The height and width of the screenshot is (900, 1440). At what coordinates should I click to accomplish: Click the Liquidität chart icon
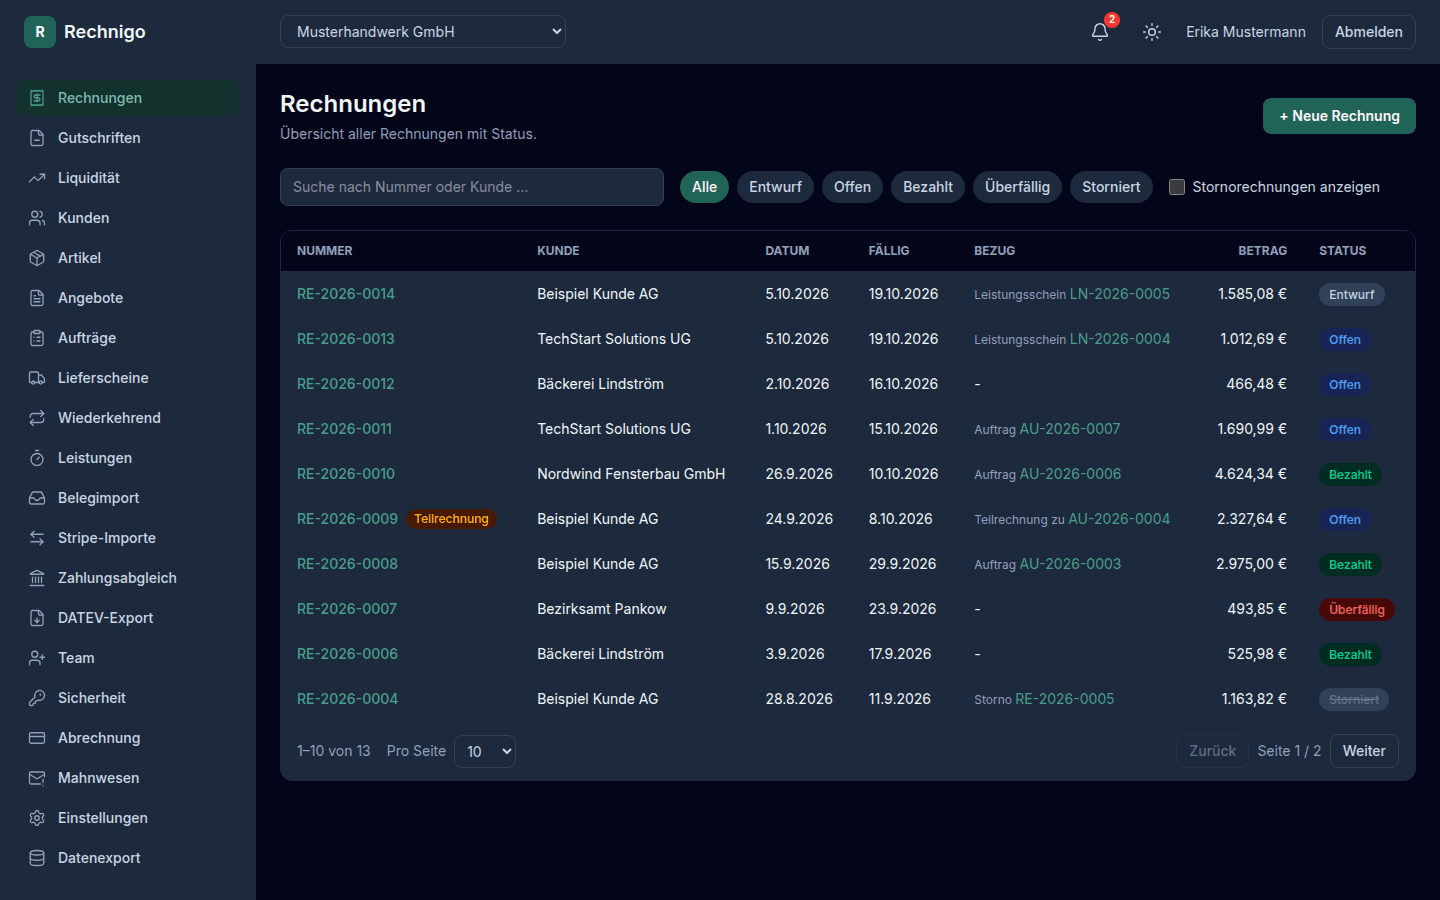(37, 178)
